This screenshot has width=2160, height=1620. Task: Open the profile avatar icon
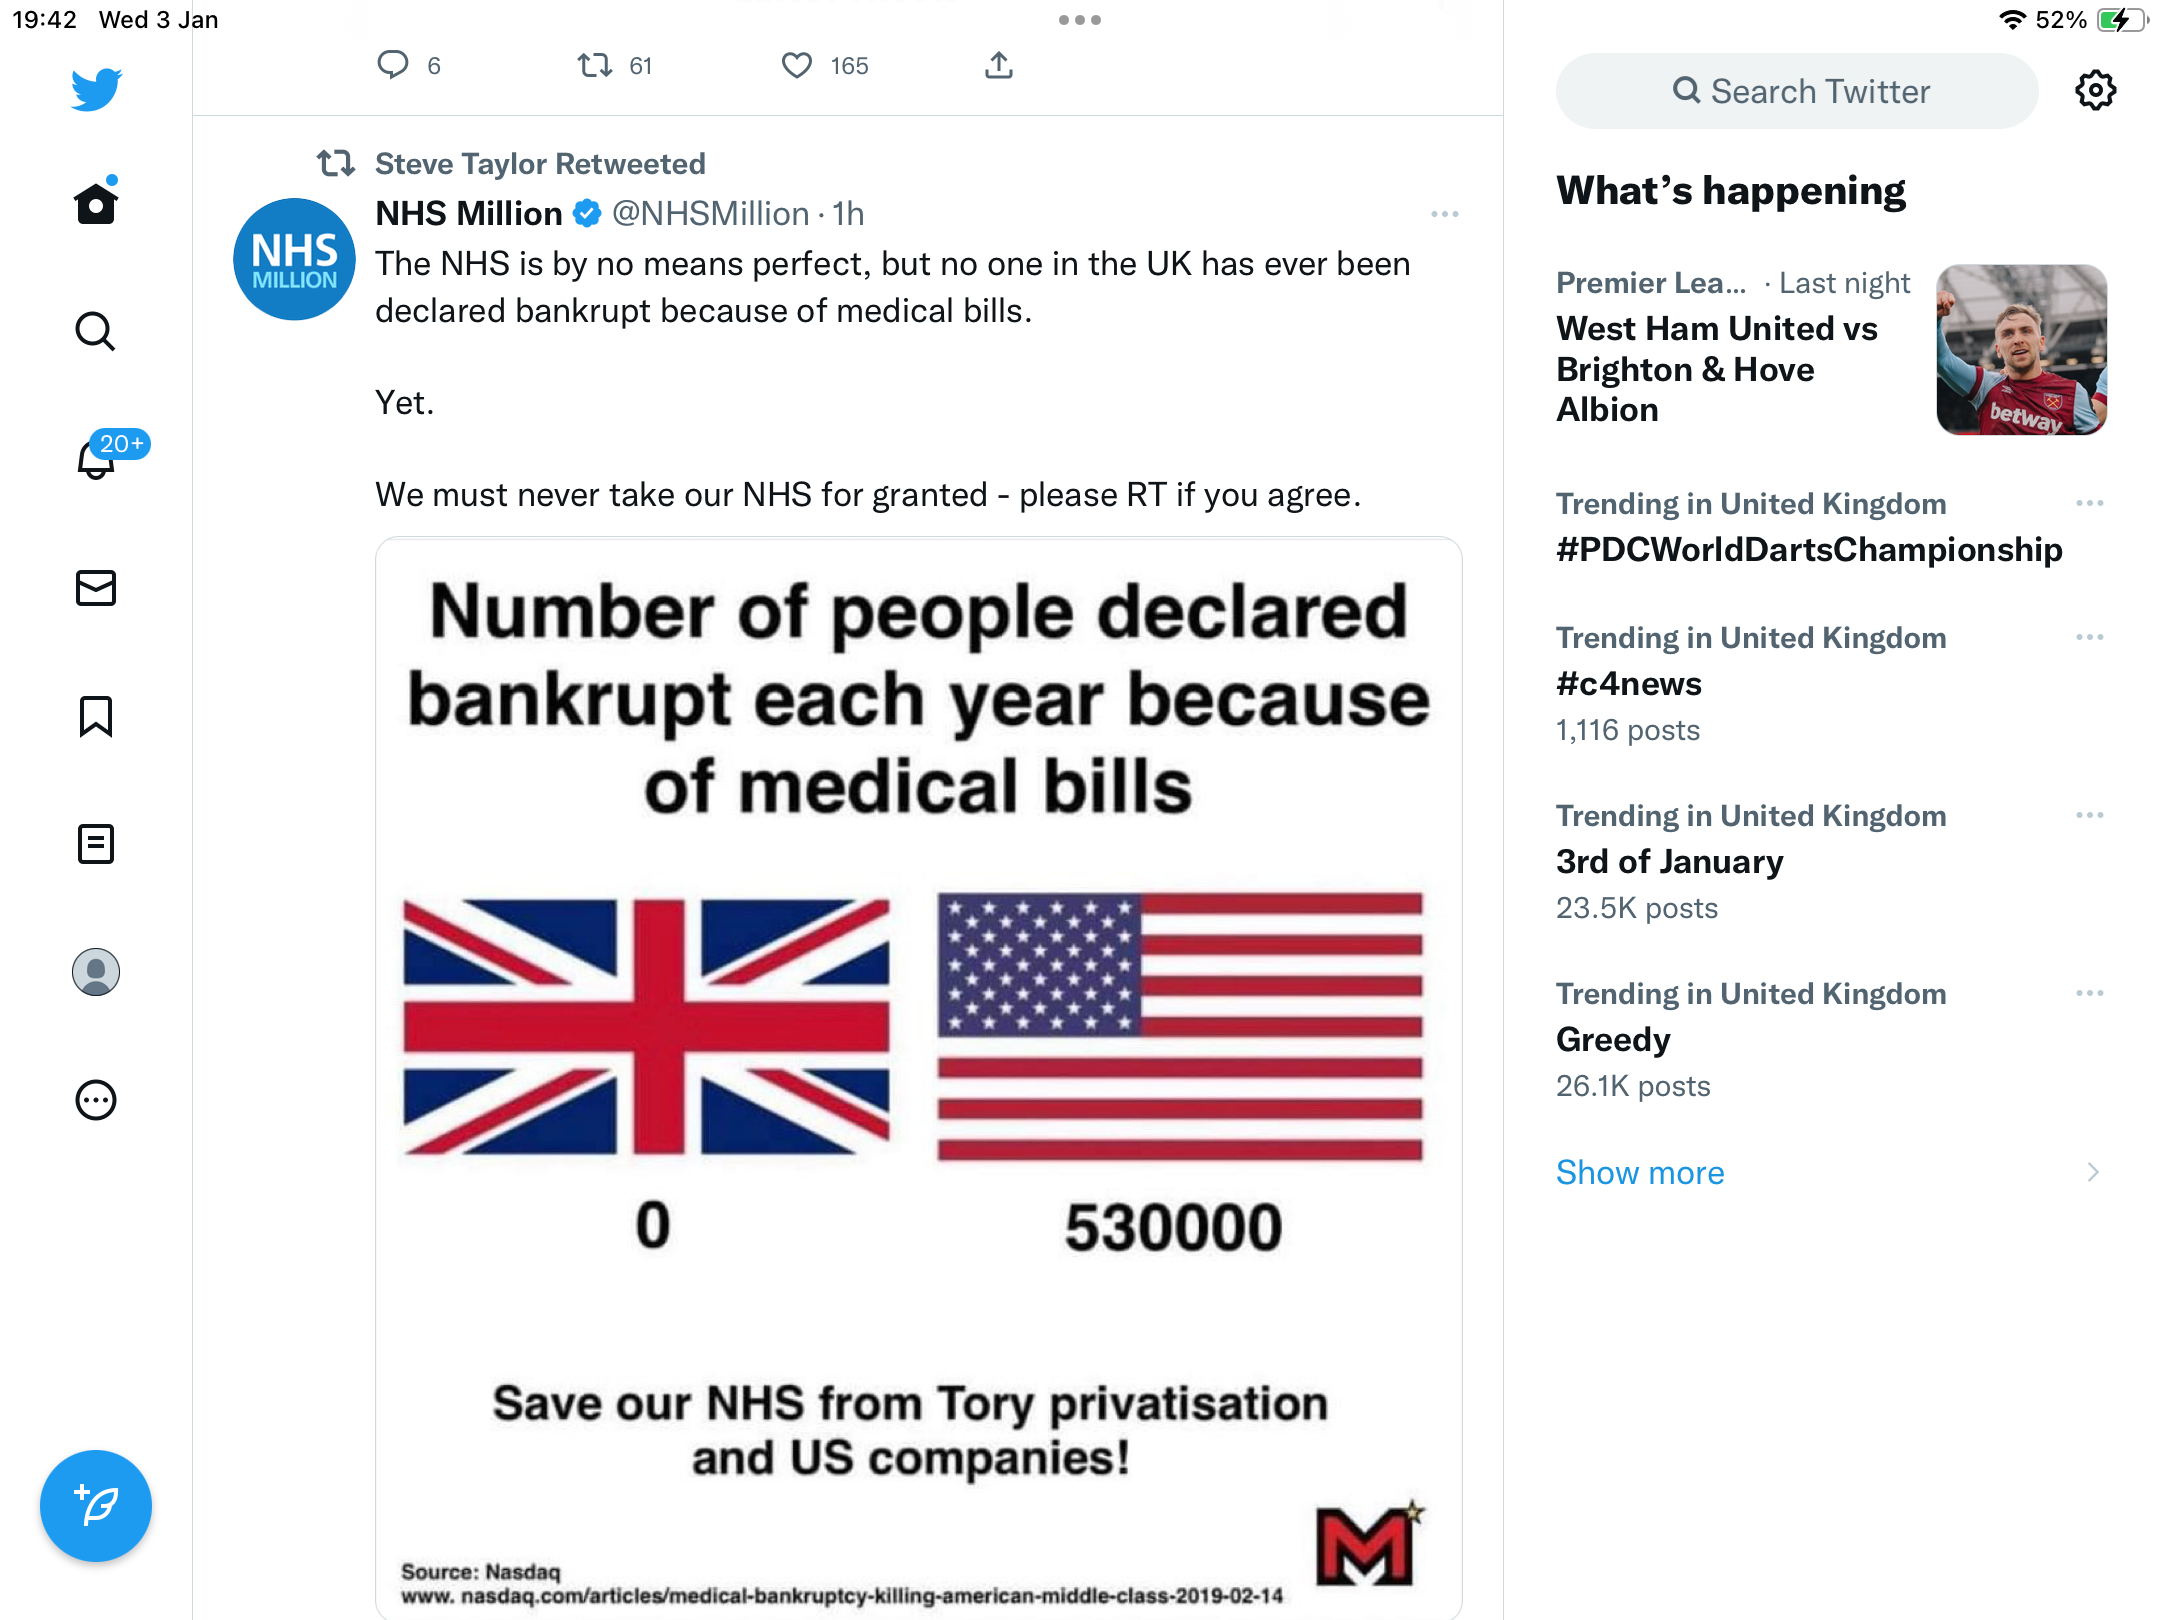tap(96, 972)
